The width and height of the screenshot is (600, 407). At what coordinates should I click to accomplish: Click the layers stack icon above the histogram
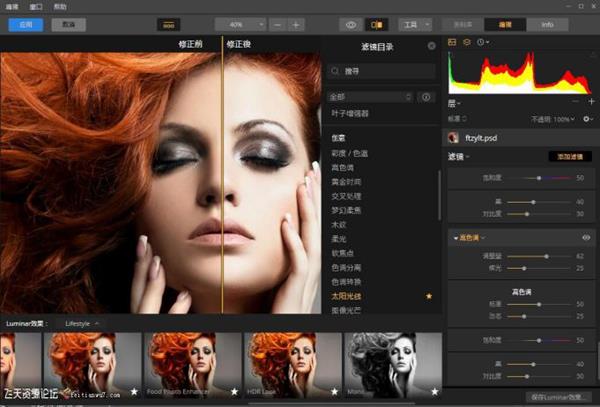coord(467,42)
